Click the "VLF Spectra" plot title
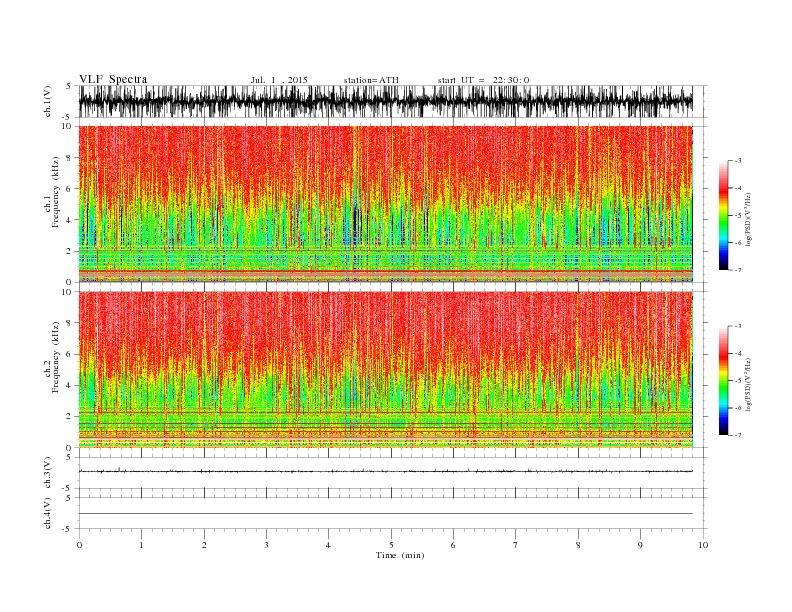The height and width of the screenshot is (612, 792). point(113,79)
